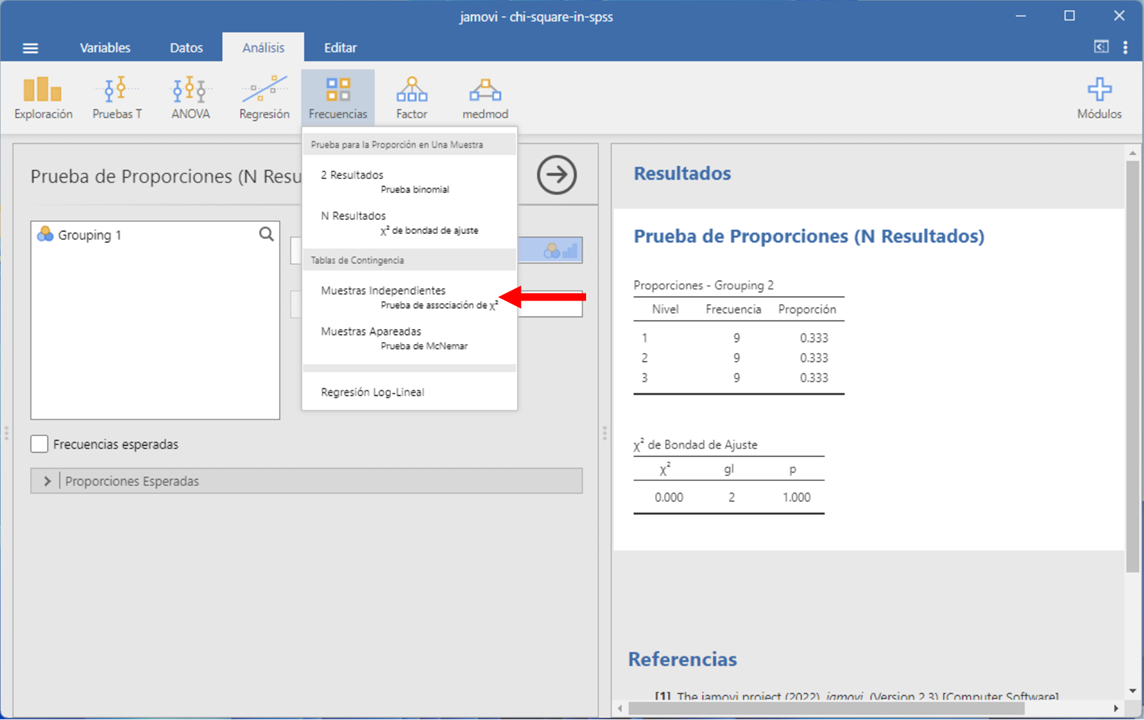This screenshot has height=720, width=1144.
Task: Enable the Frecuencias esperadas checkbox
Action: [40, 444]
